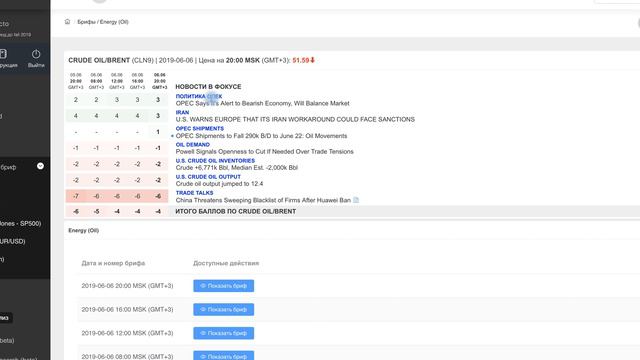Click headline China Threatens Sweeping Blacklist of Firms
Image resolution: width=640 pixels, height=360 pixels.
click(263, 200)
